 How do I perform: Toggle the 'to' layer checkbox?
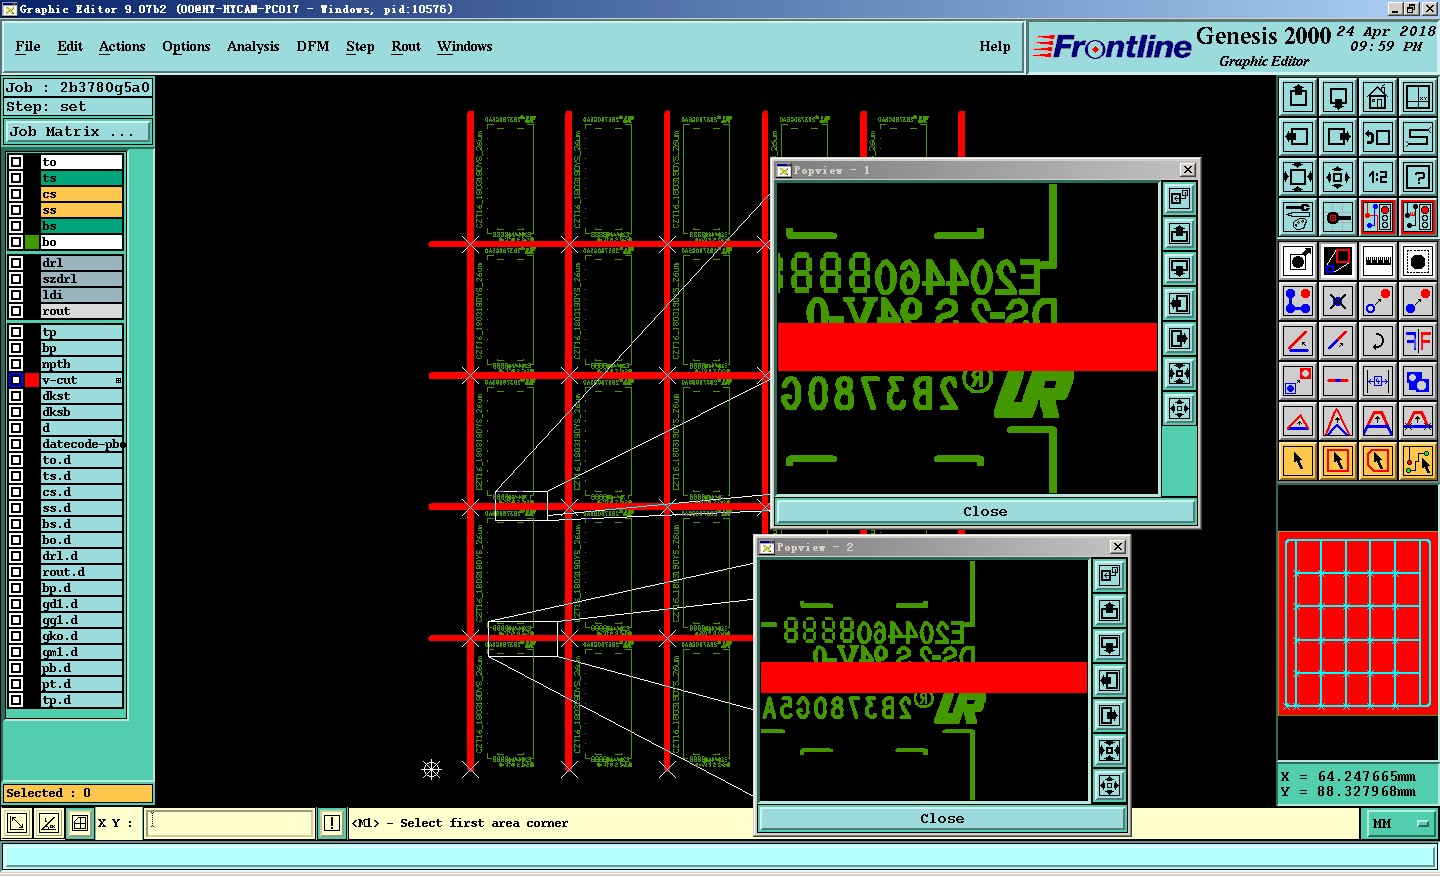[16, 162]
